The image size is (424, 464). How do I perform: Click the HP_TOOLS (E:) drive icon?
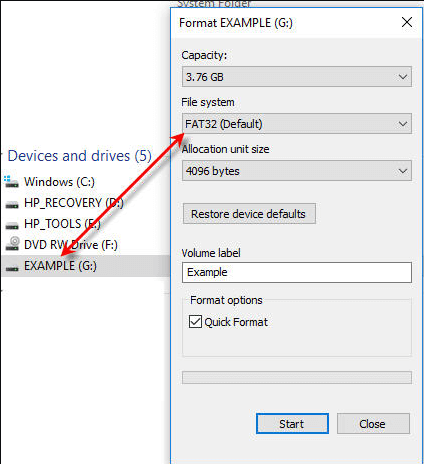coord(12,225)
